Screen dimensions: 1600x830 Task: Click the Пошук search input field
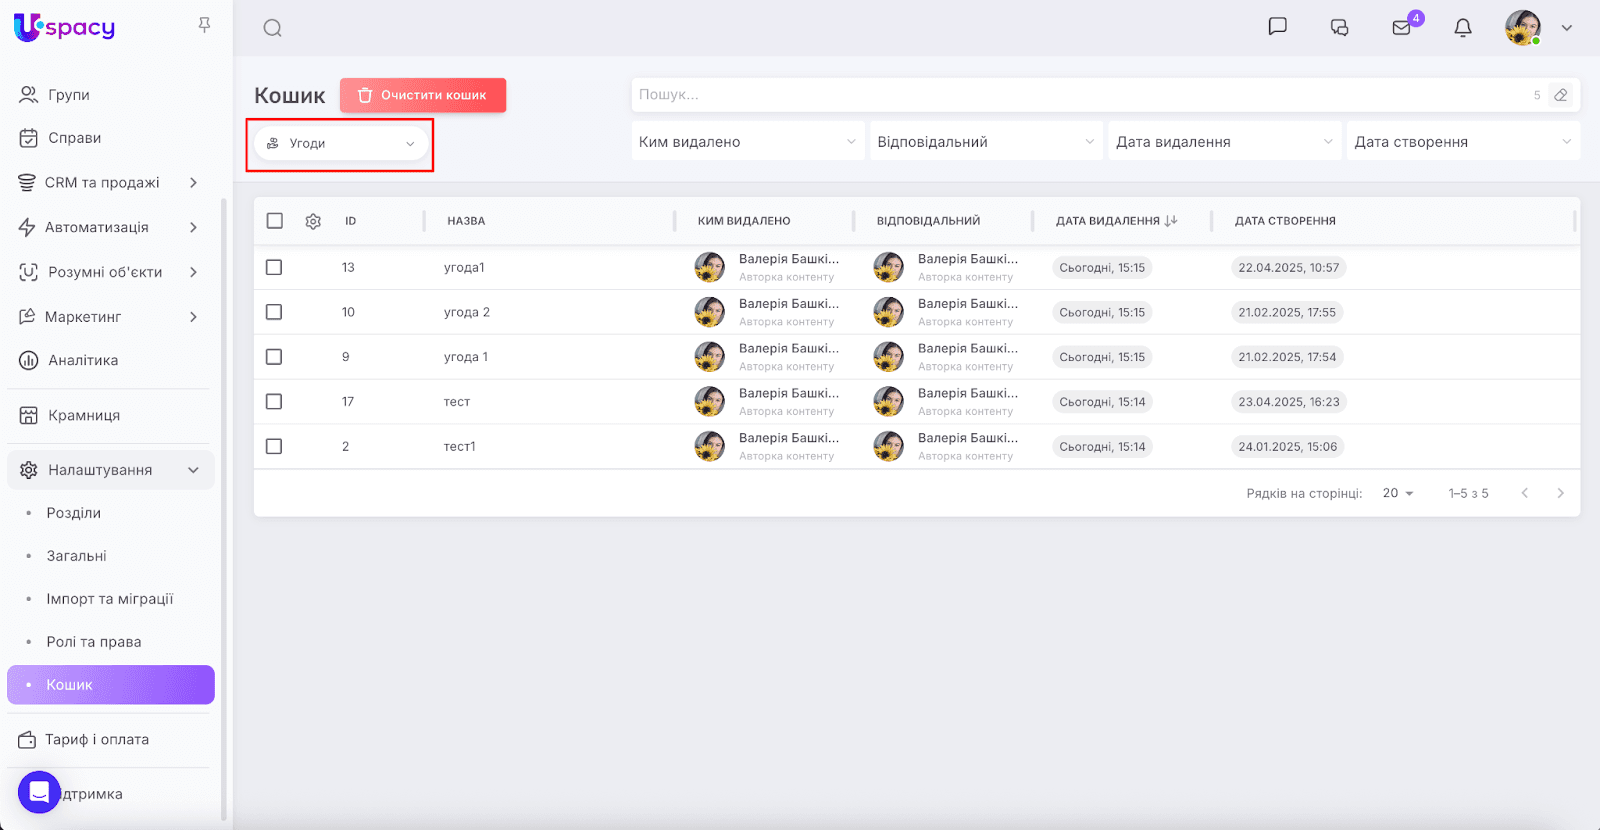point(1080,95)
